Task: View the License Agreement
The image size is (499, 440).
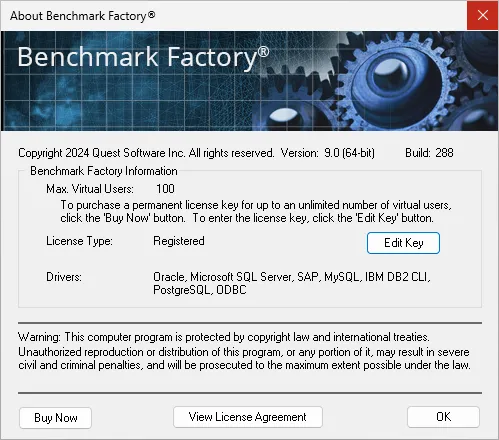Action: click(248, 417)
